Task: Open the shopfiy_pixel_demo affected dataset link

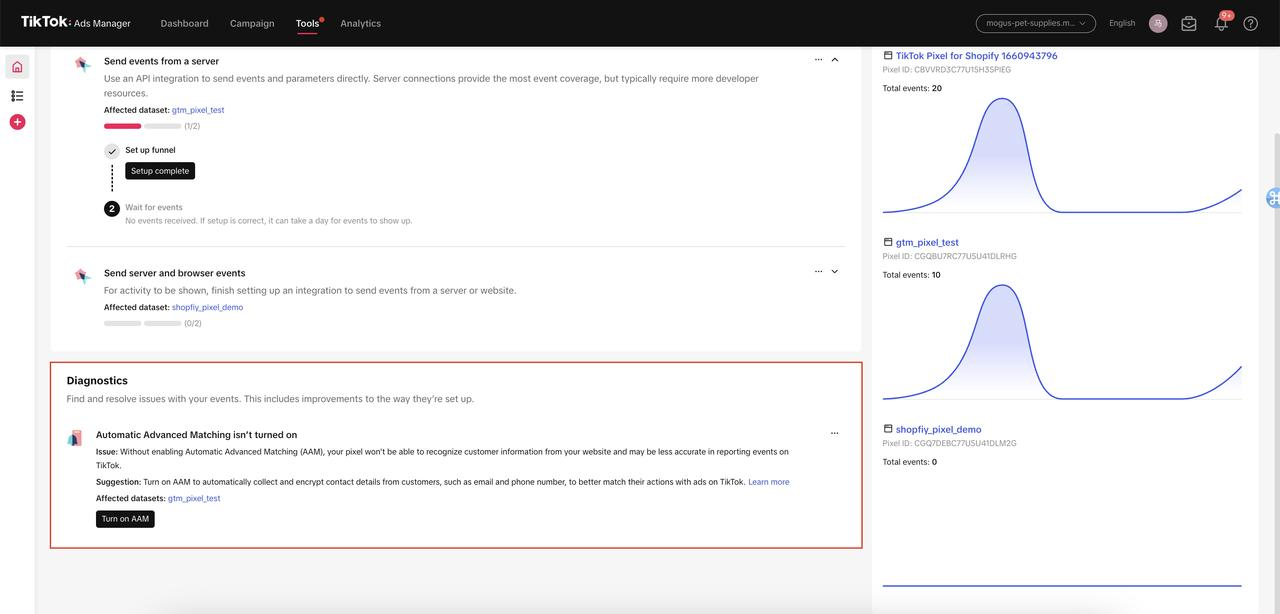Action: (207, 307)
